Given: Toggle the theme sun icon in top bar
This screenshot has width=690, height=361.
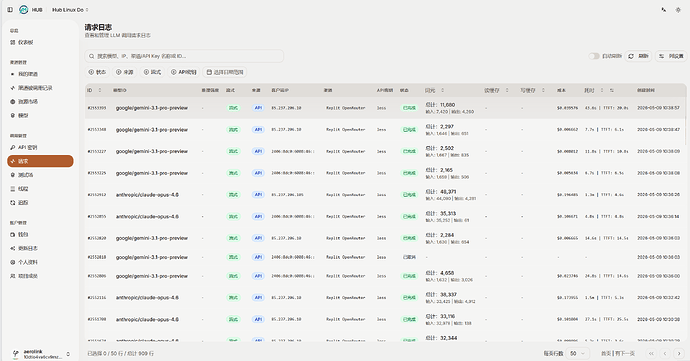Looking at the screenshot, I should [678, 10].
